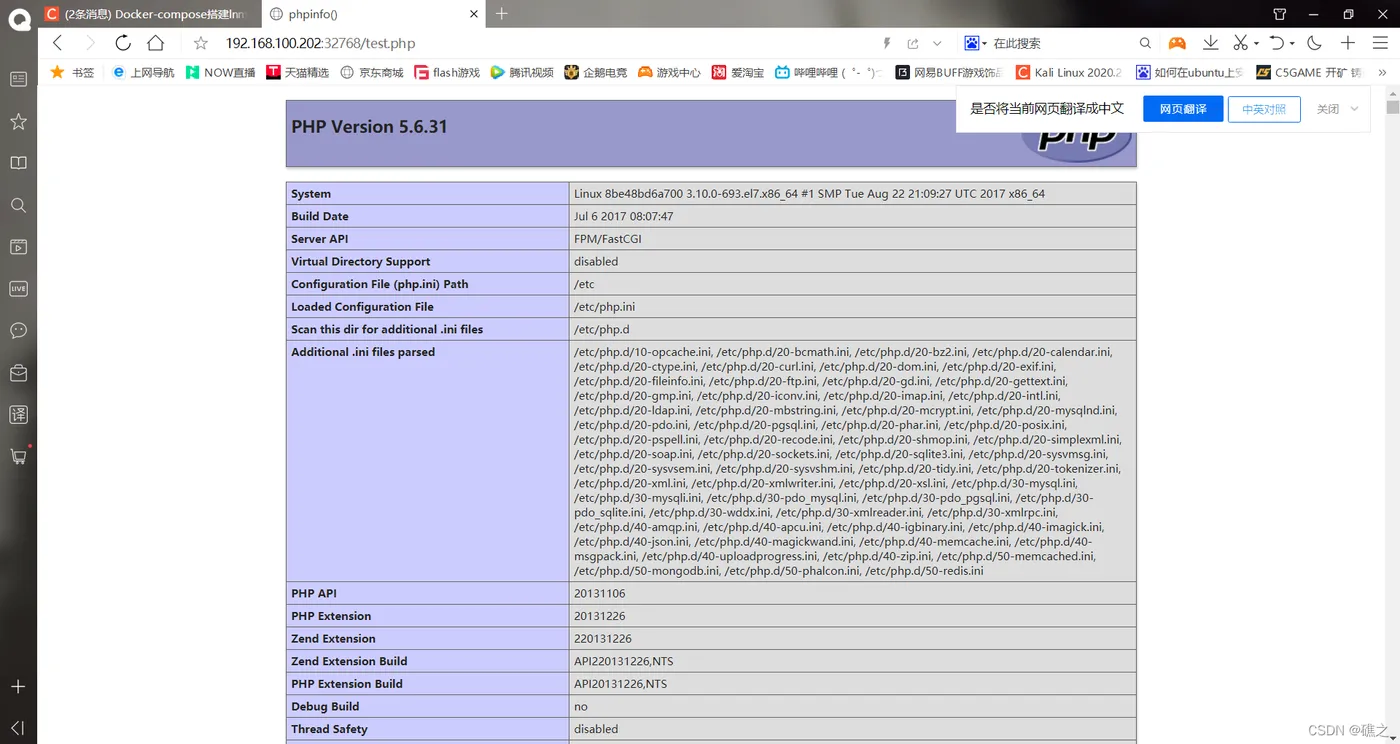
Task: Open the C5GAME bookmark
Action: [1310, 72]
